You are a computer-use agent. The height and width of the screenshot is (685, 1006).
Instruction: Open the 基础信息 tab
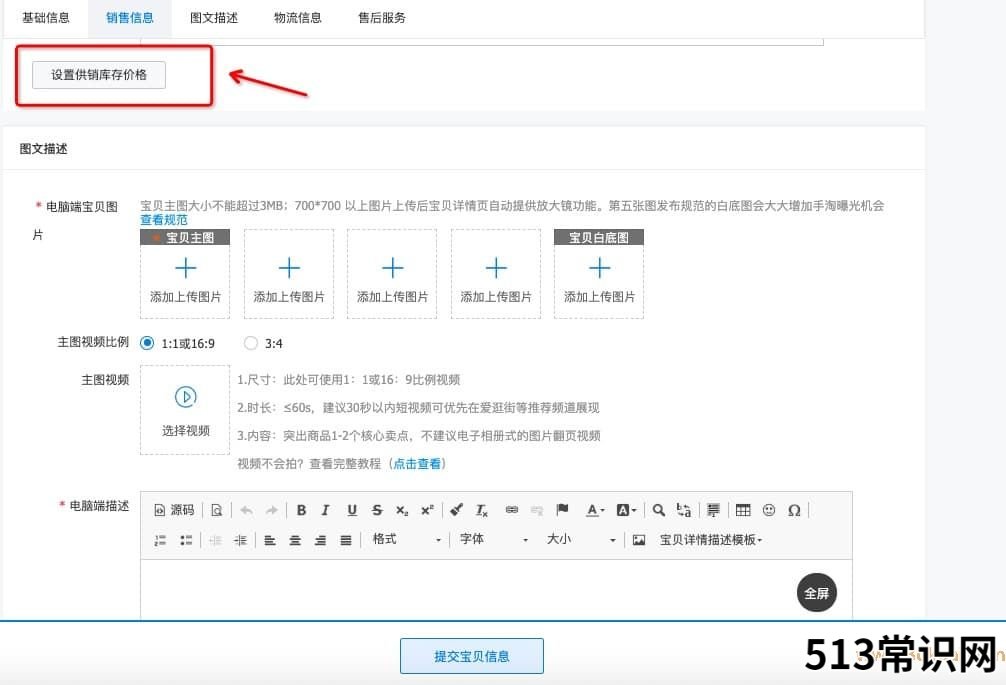pos(46,18)
